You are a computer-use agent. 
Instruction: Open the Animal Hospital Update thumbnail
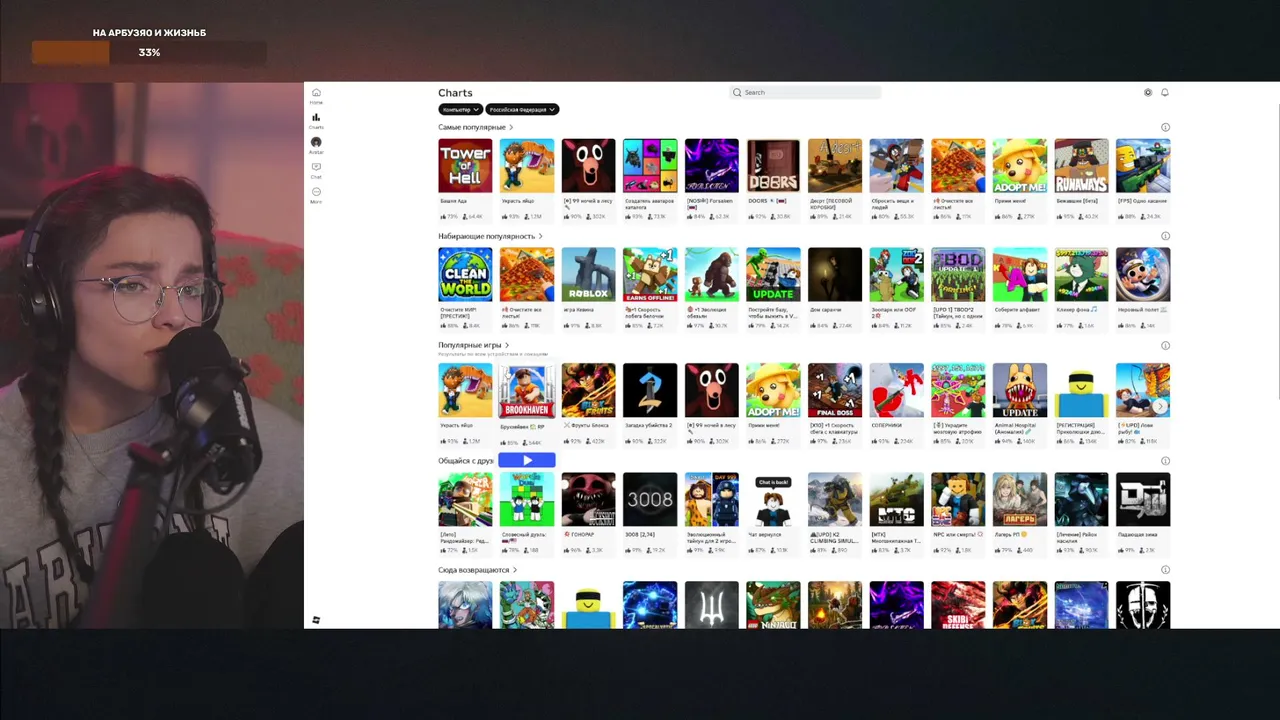1020,390
